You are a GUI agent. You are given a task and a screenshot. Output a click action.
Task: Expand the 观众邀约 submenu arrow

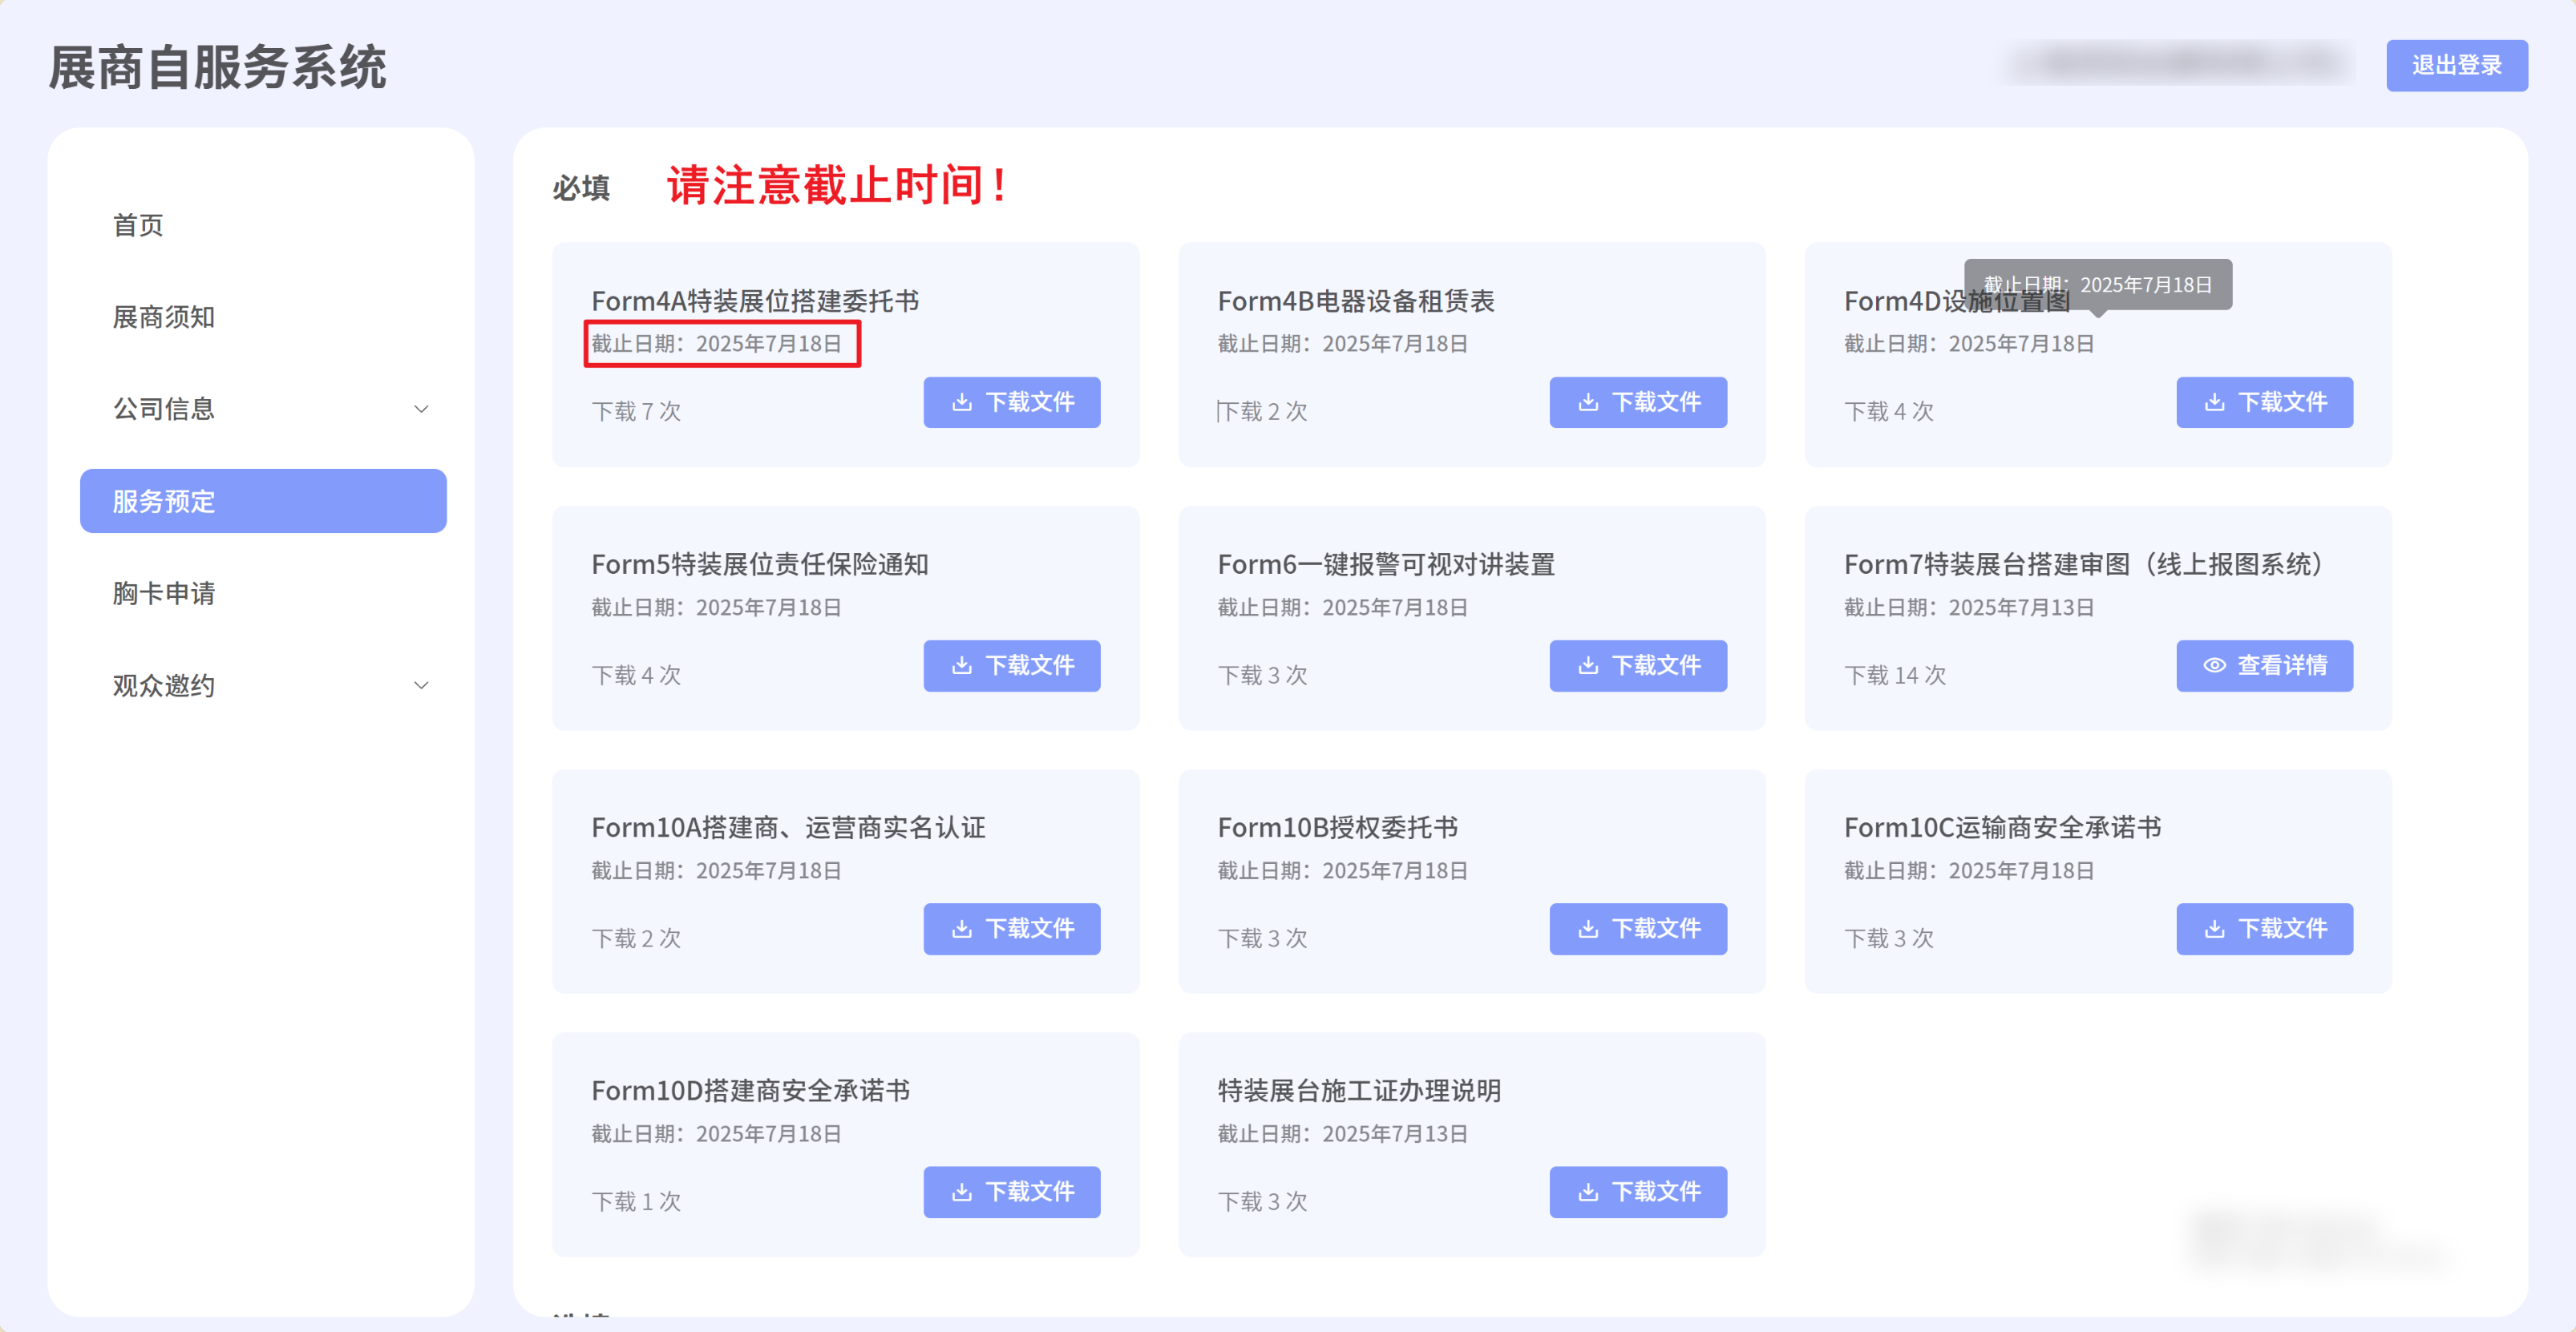[x=421, y=685]
